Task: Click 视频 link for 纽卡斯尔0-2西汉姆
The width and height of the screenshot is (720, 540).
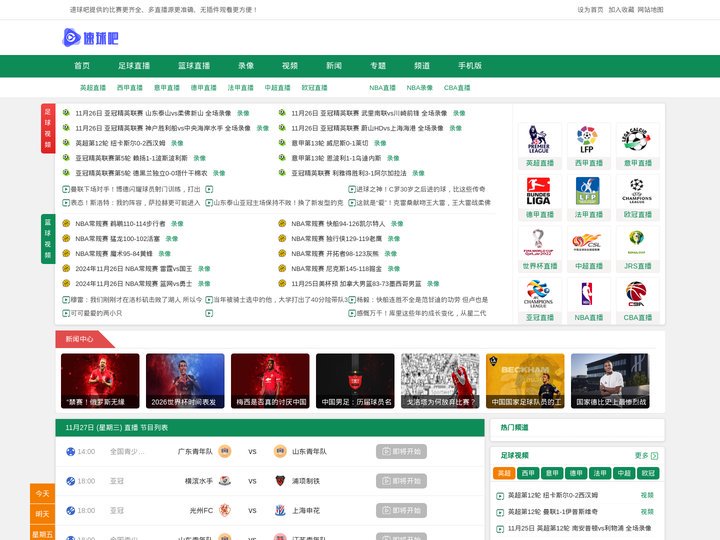Action: coord(647,495)
